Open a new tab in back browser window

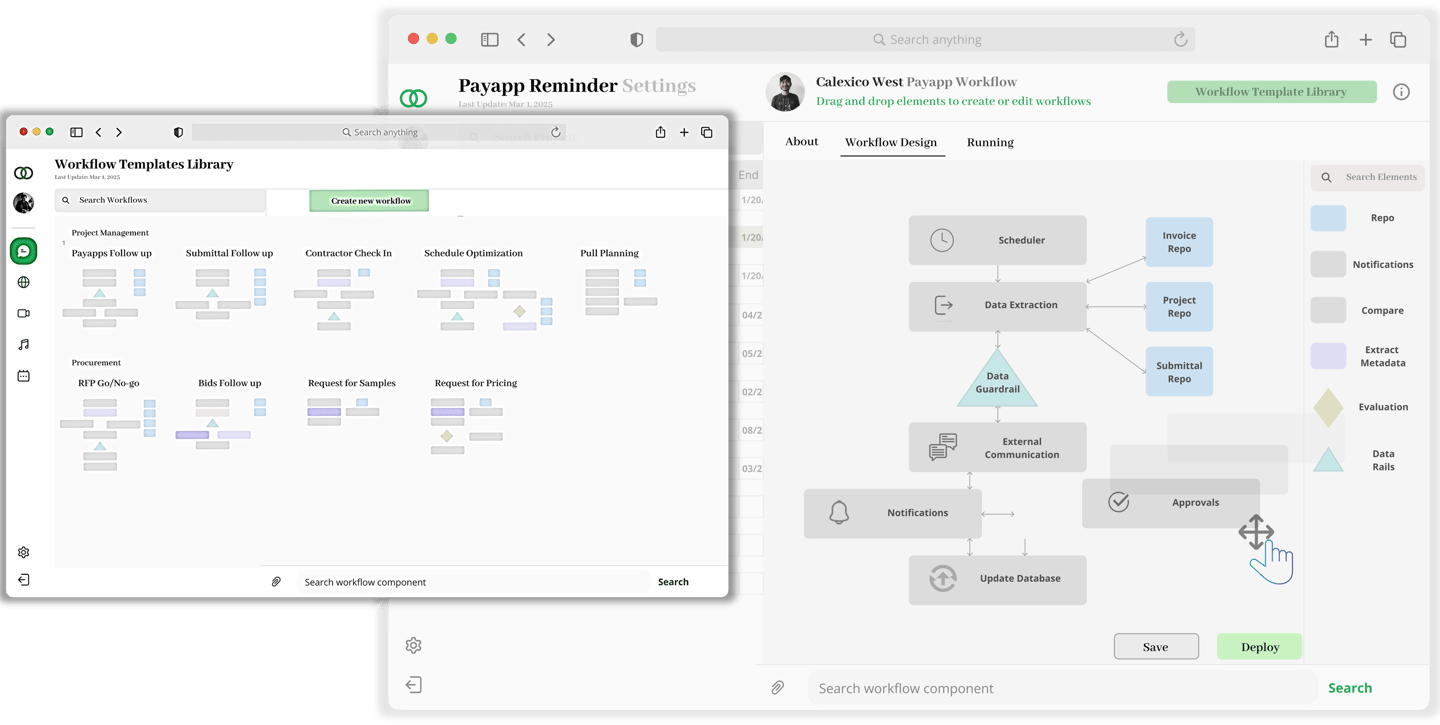click(x=1365, y=40)
